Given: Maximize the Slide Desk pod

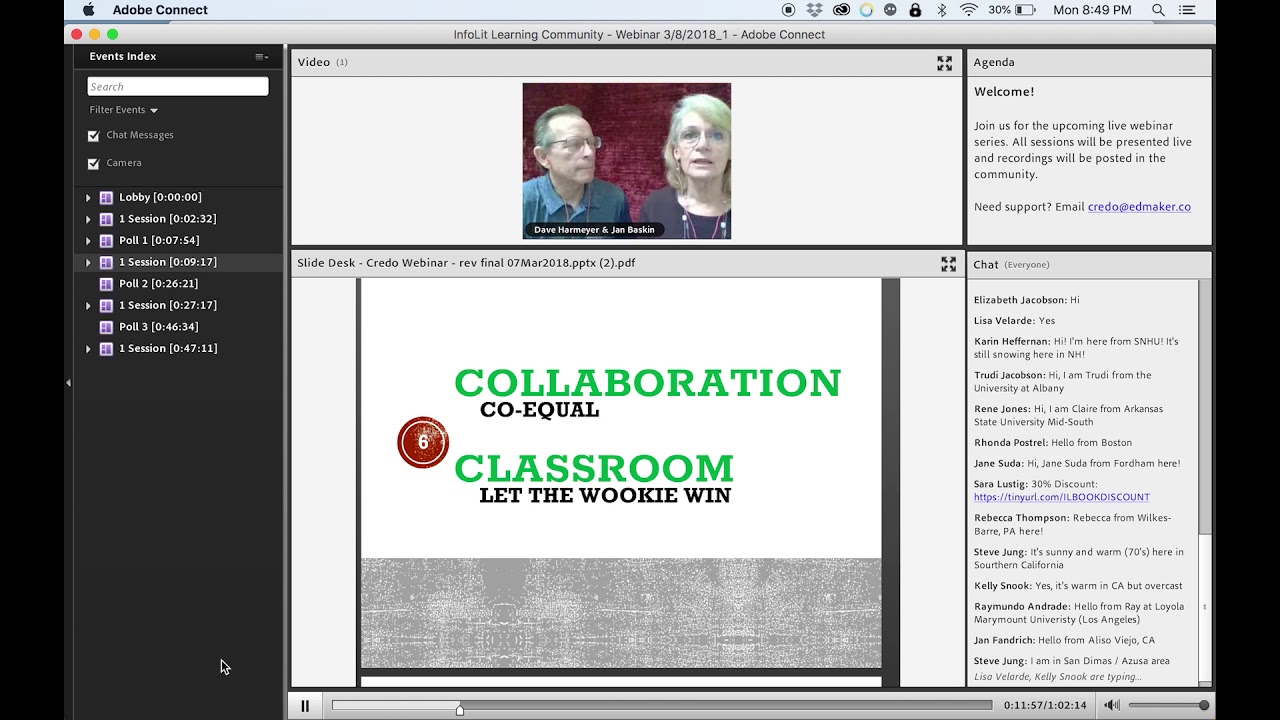Looking at the screenshot, I should 948,264.
